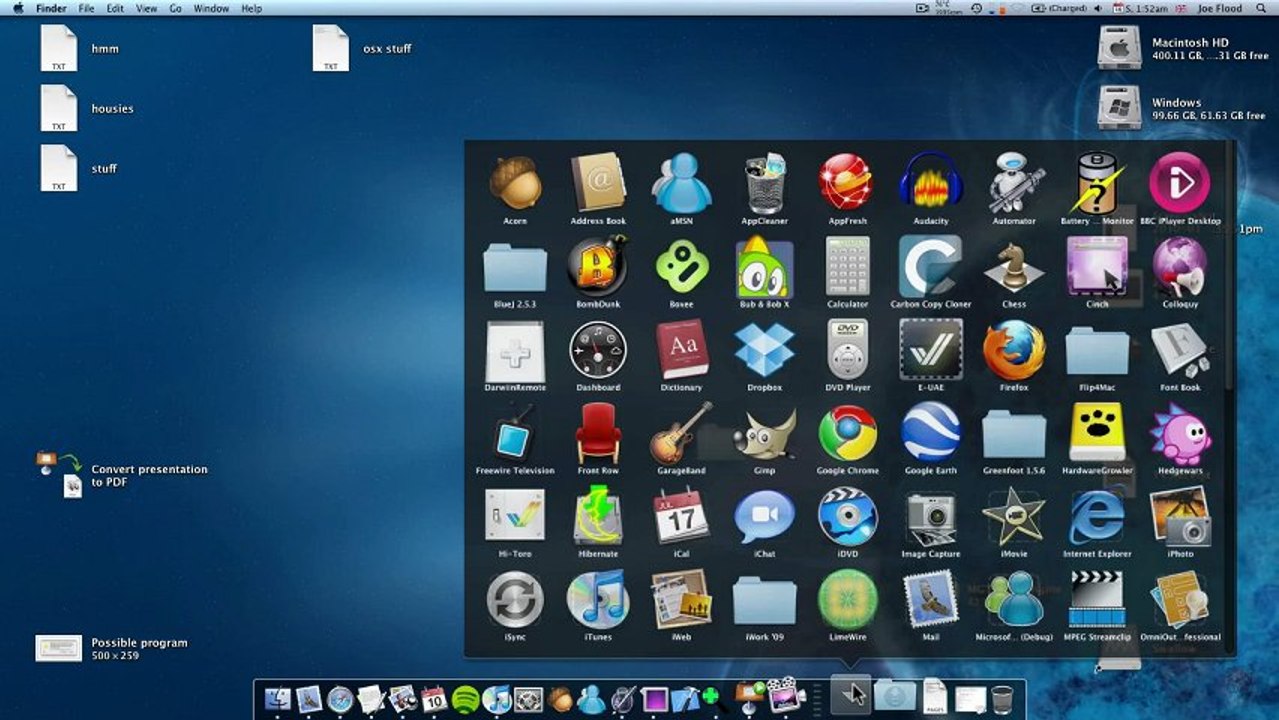Launch Gimp from the stack

(x=765, y=432)
